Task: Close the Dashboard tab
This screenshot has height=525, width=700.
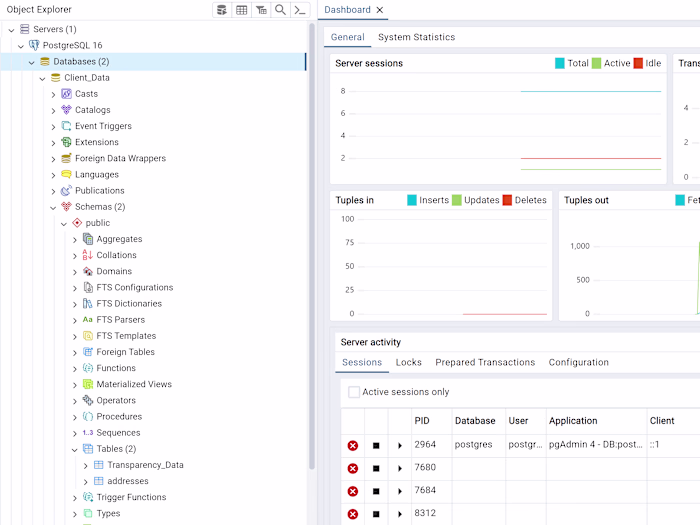Action: (x=380, y=10)
